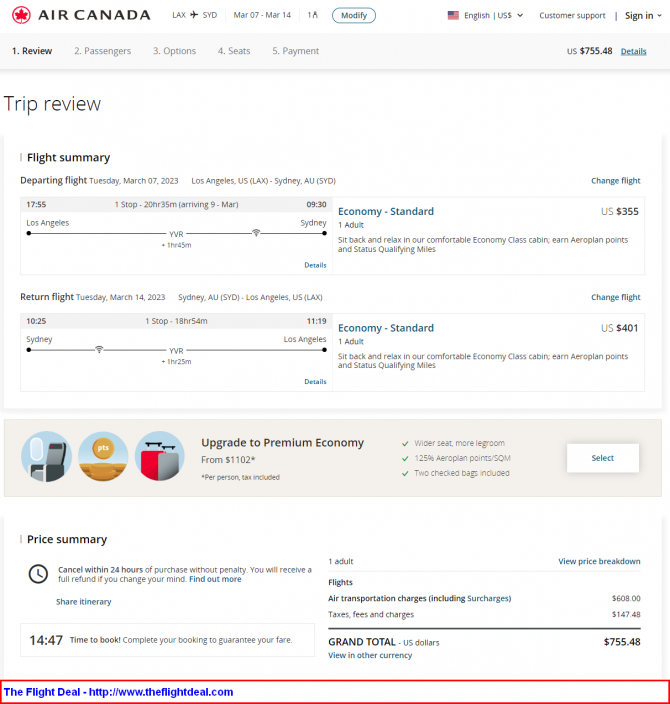670x704 pixels.
Task: Click the 17:55 departure time
Action: 36,205
